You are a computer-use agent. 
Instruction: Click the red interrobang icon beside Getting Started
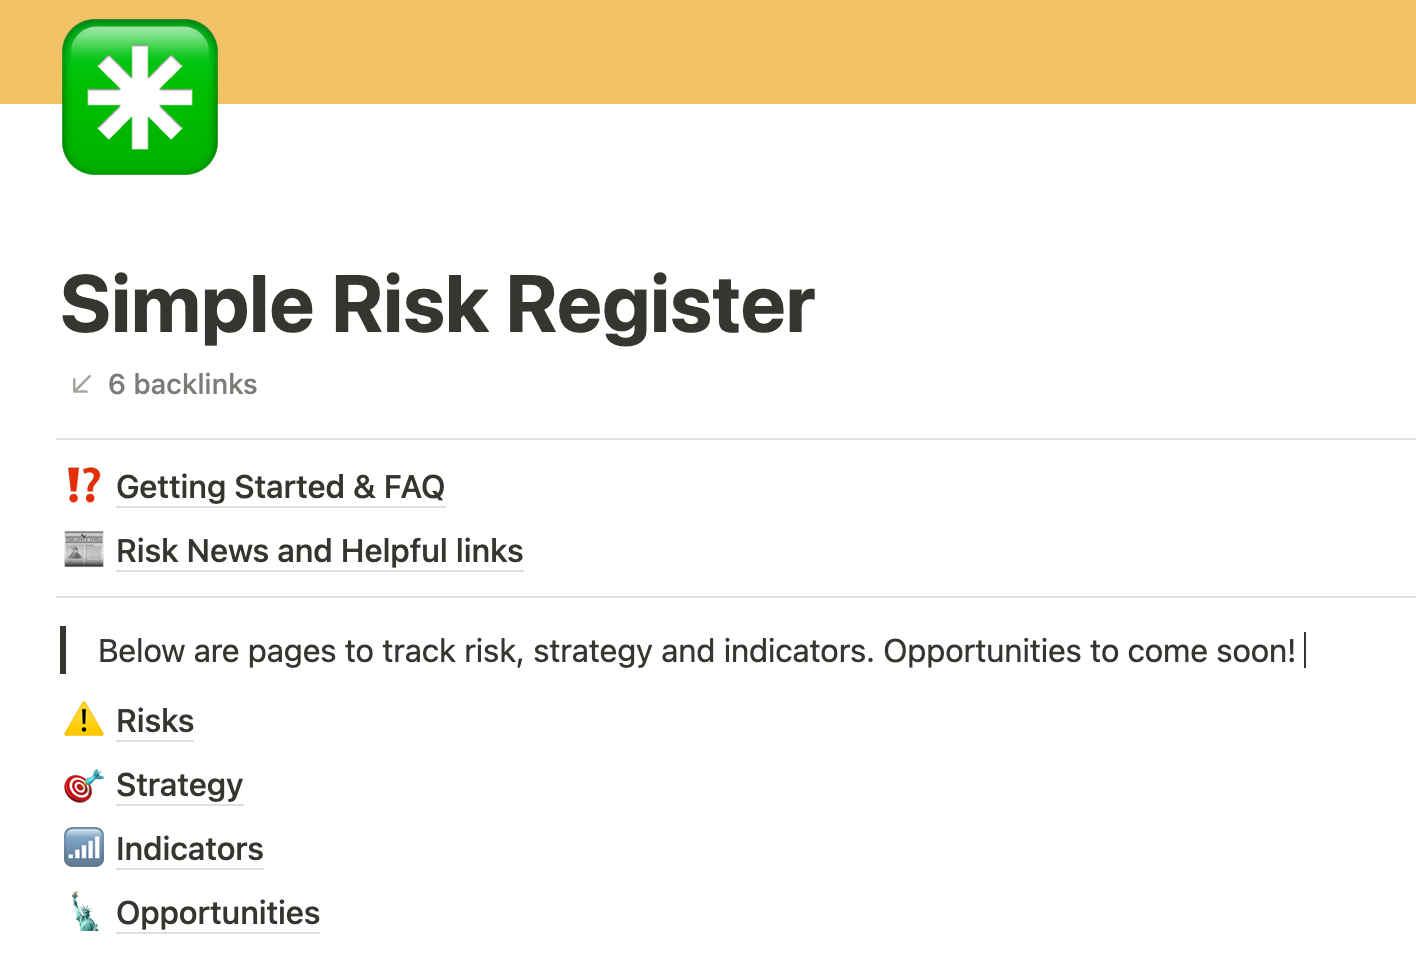83,486
